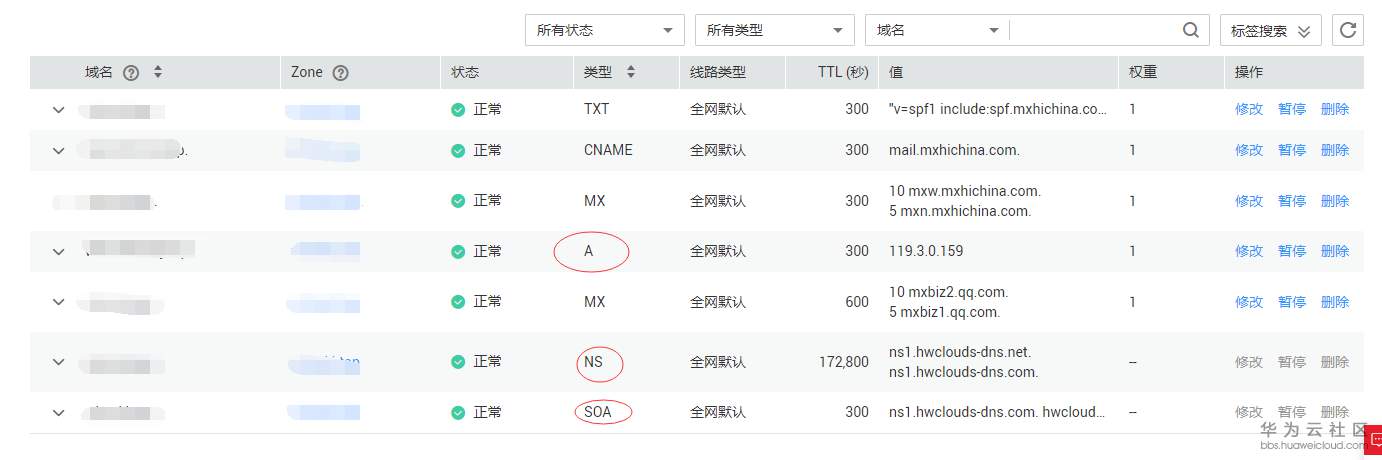Click the search text input field
1382x460 pixels.
1094,30
